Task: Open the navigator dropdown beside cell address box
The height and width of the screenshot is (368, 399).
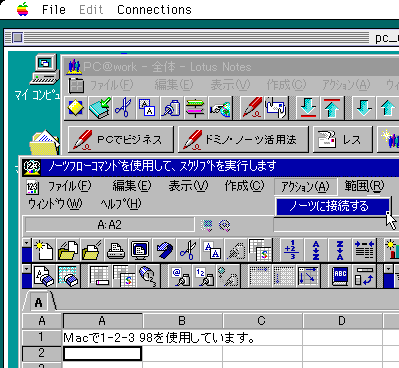Action: (207, 225)
